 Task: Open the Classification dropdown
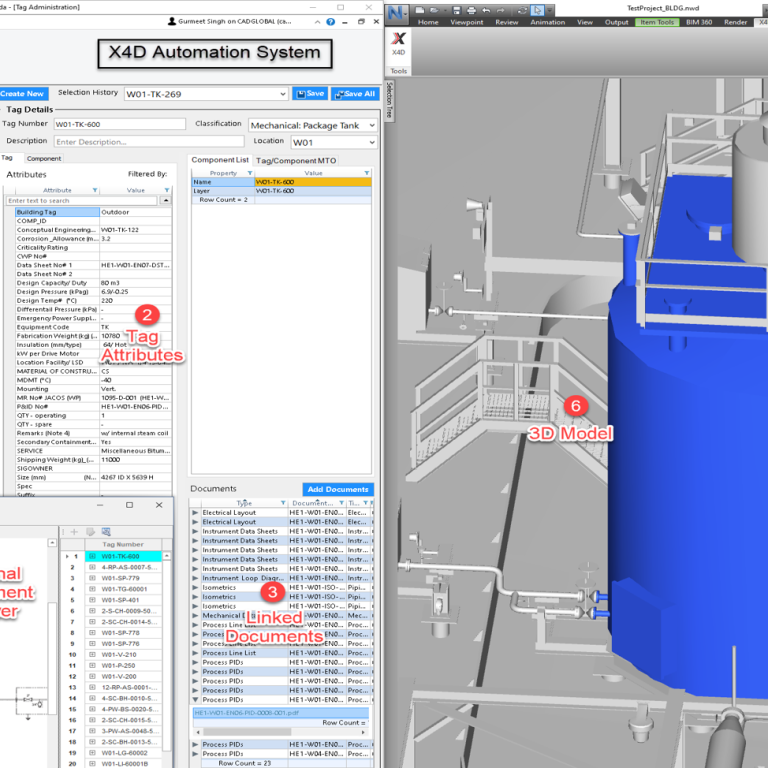(372, 125)
